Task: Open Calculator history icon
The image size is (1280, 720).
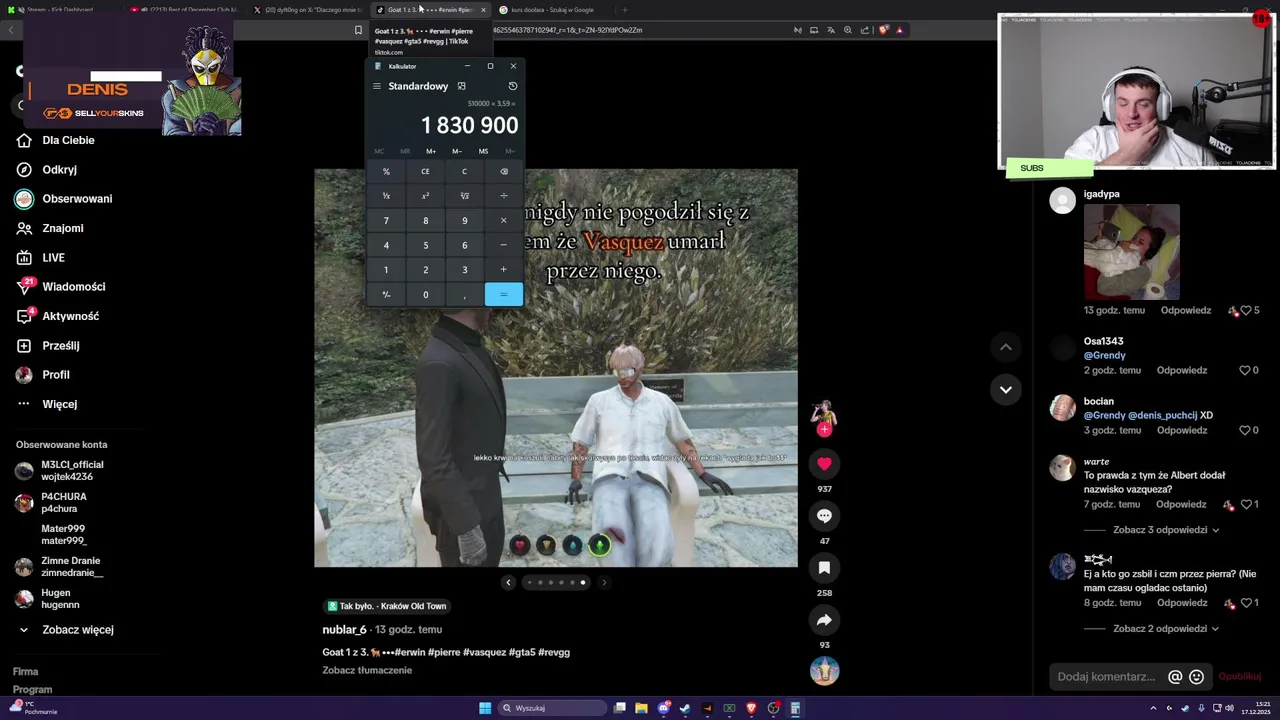Action: (512, 86)
